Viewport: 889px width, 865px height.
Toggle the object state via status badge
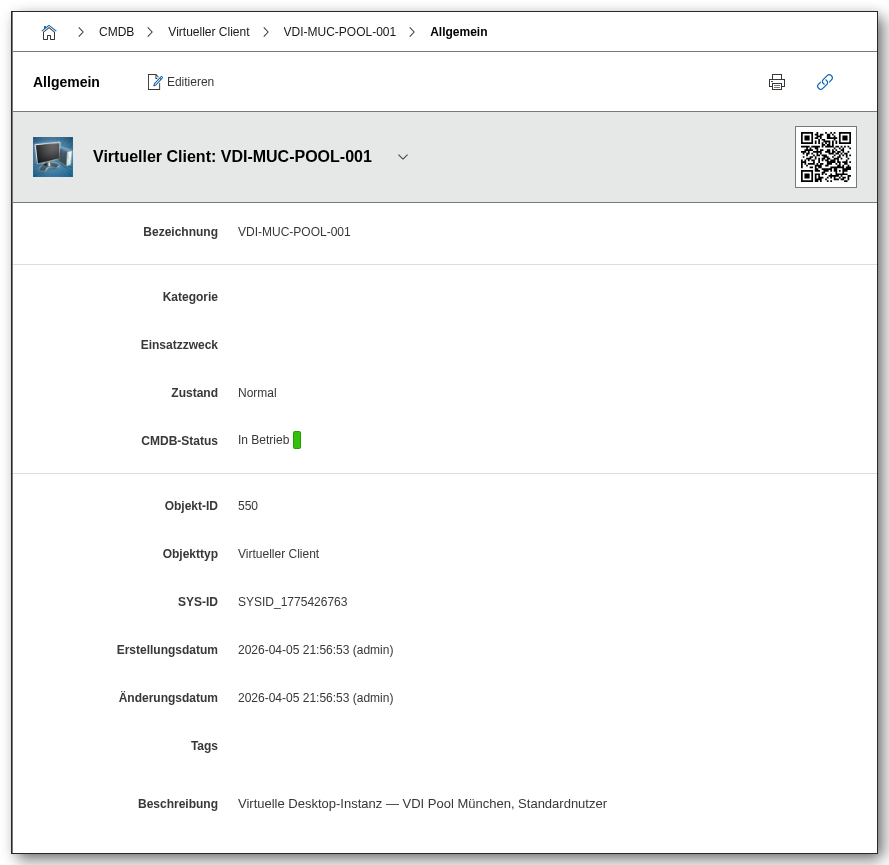(x=298, y=439)
